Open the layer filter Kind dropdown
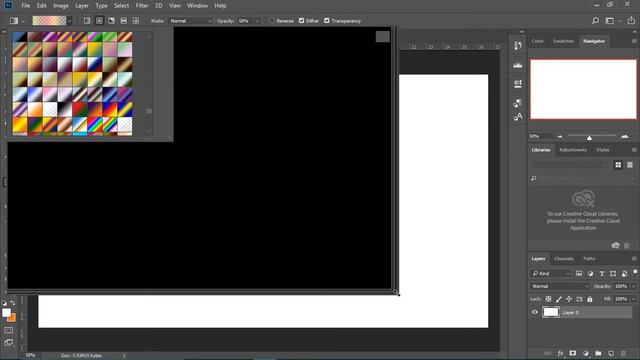This screenshot has height=360, width=640. point(551,273)
